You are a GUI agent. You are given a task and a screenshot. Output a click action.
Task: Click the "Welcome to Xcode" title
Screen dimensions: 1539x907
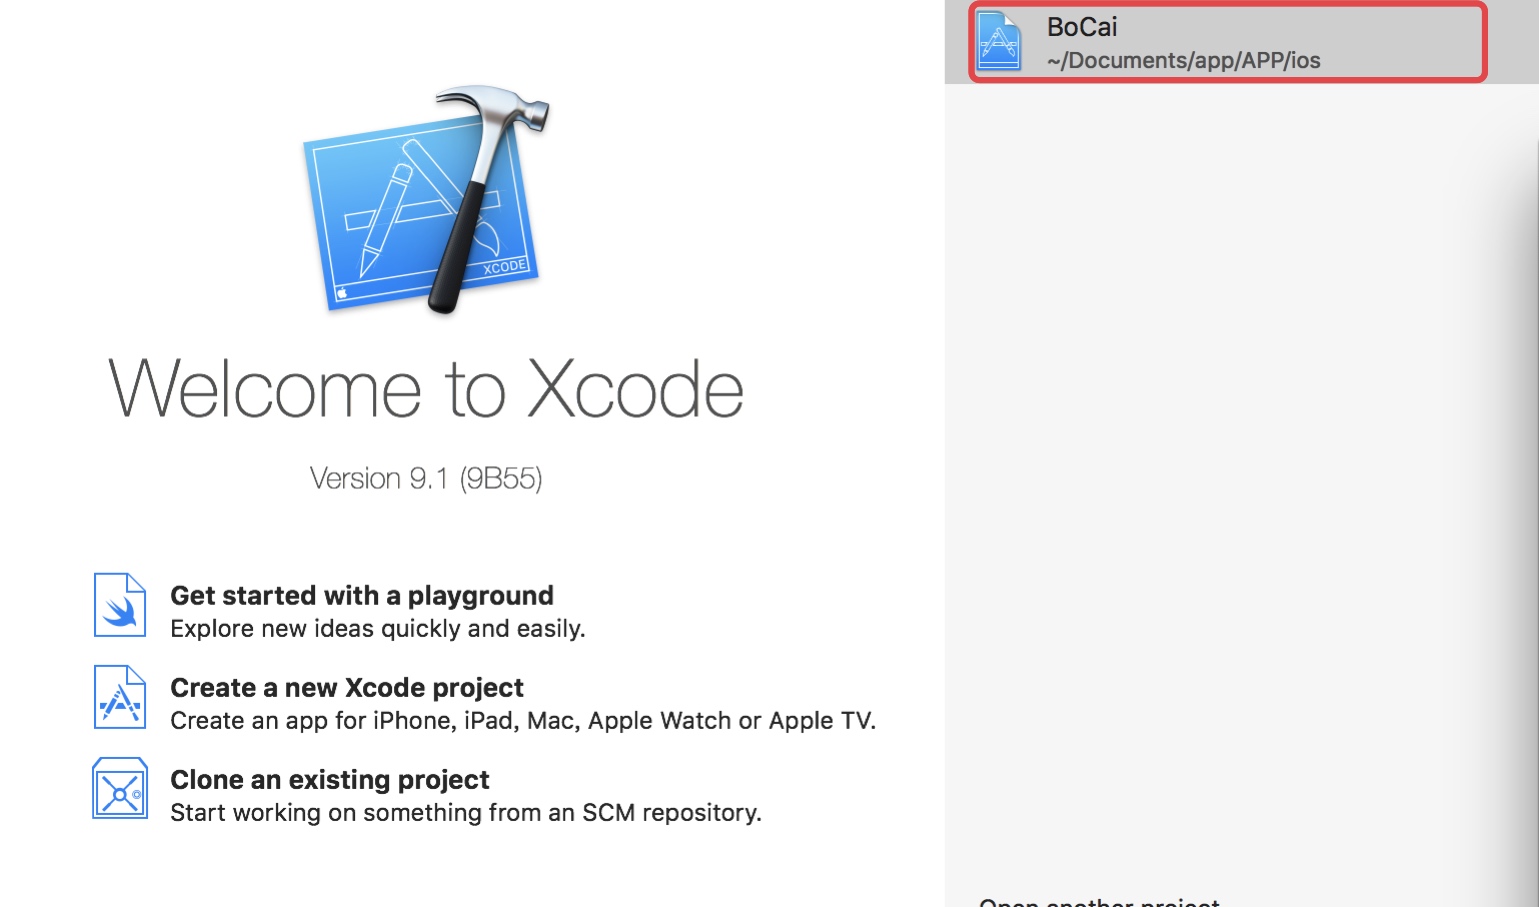[x=425, y=389]
